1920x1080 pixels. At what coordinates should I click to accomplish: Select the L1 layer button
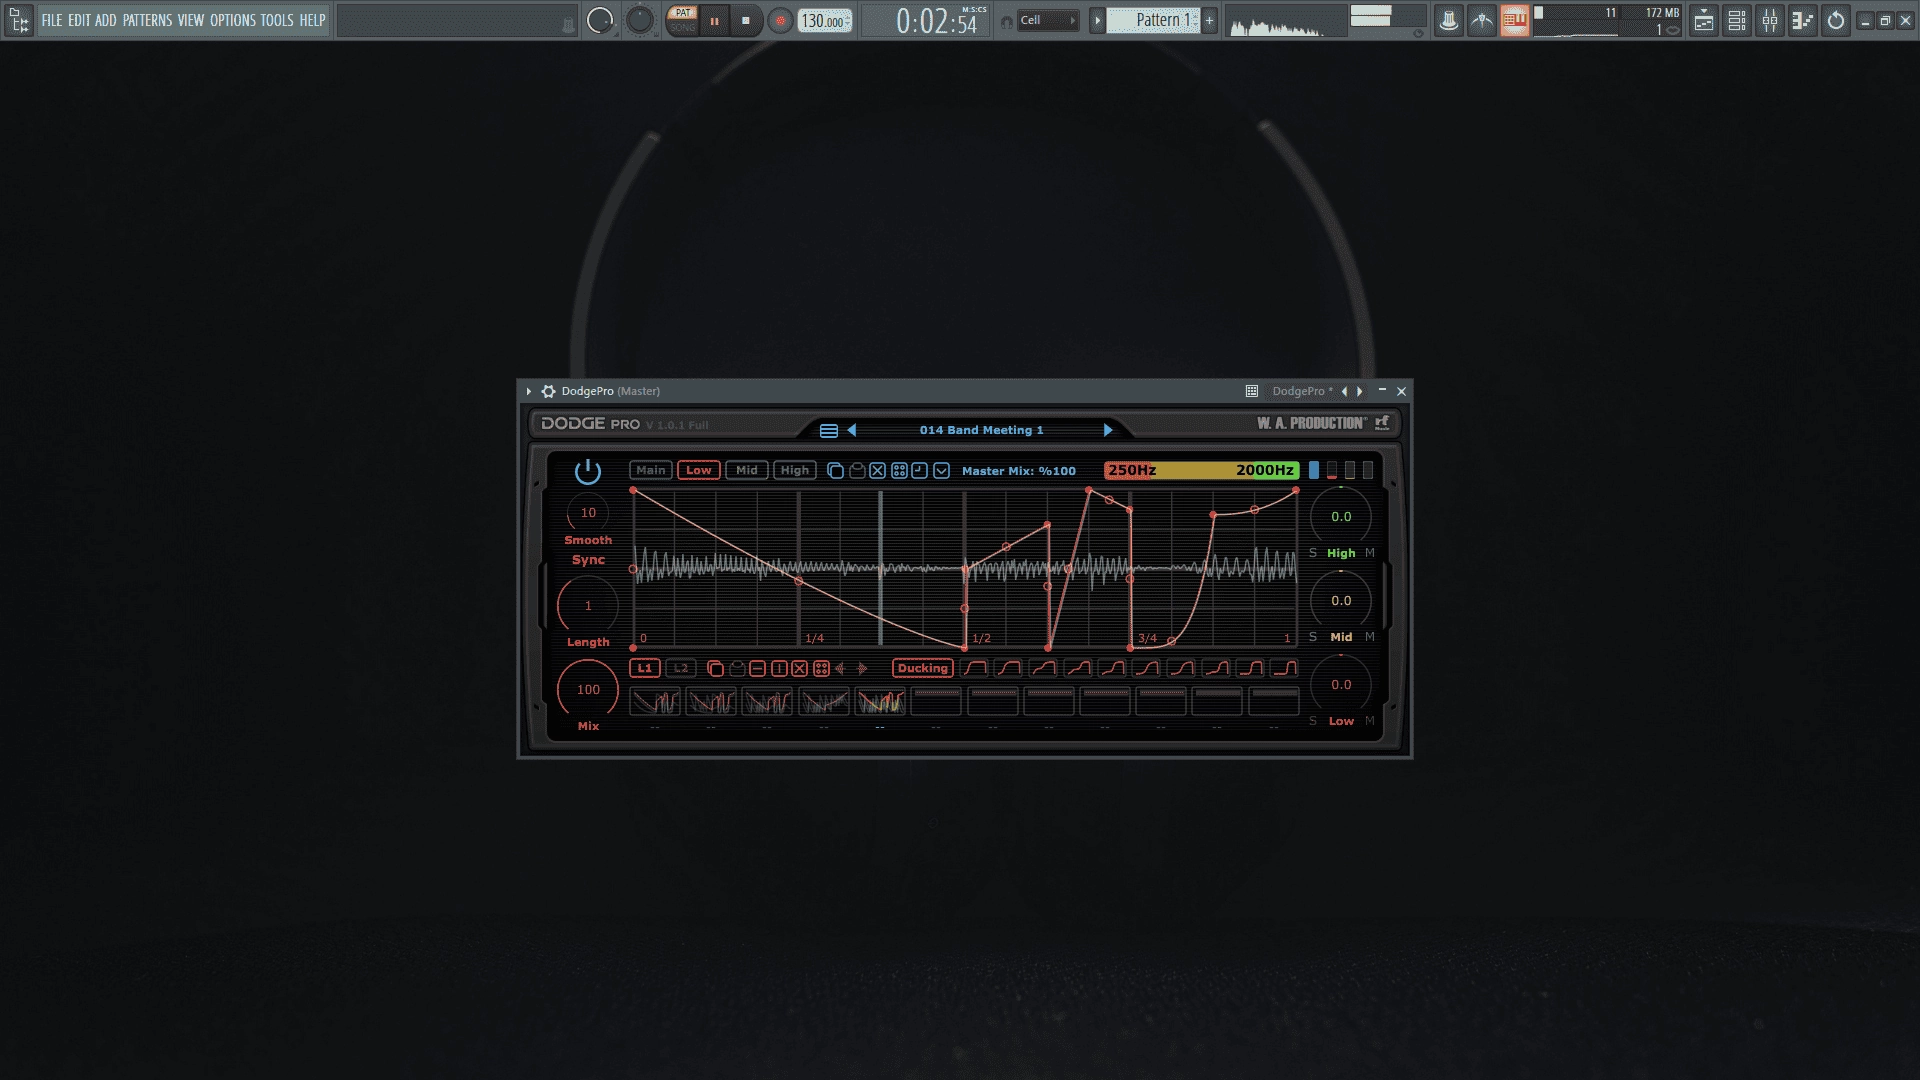coord(645,668)
